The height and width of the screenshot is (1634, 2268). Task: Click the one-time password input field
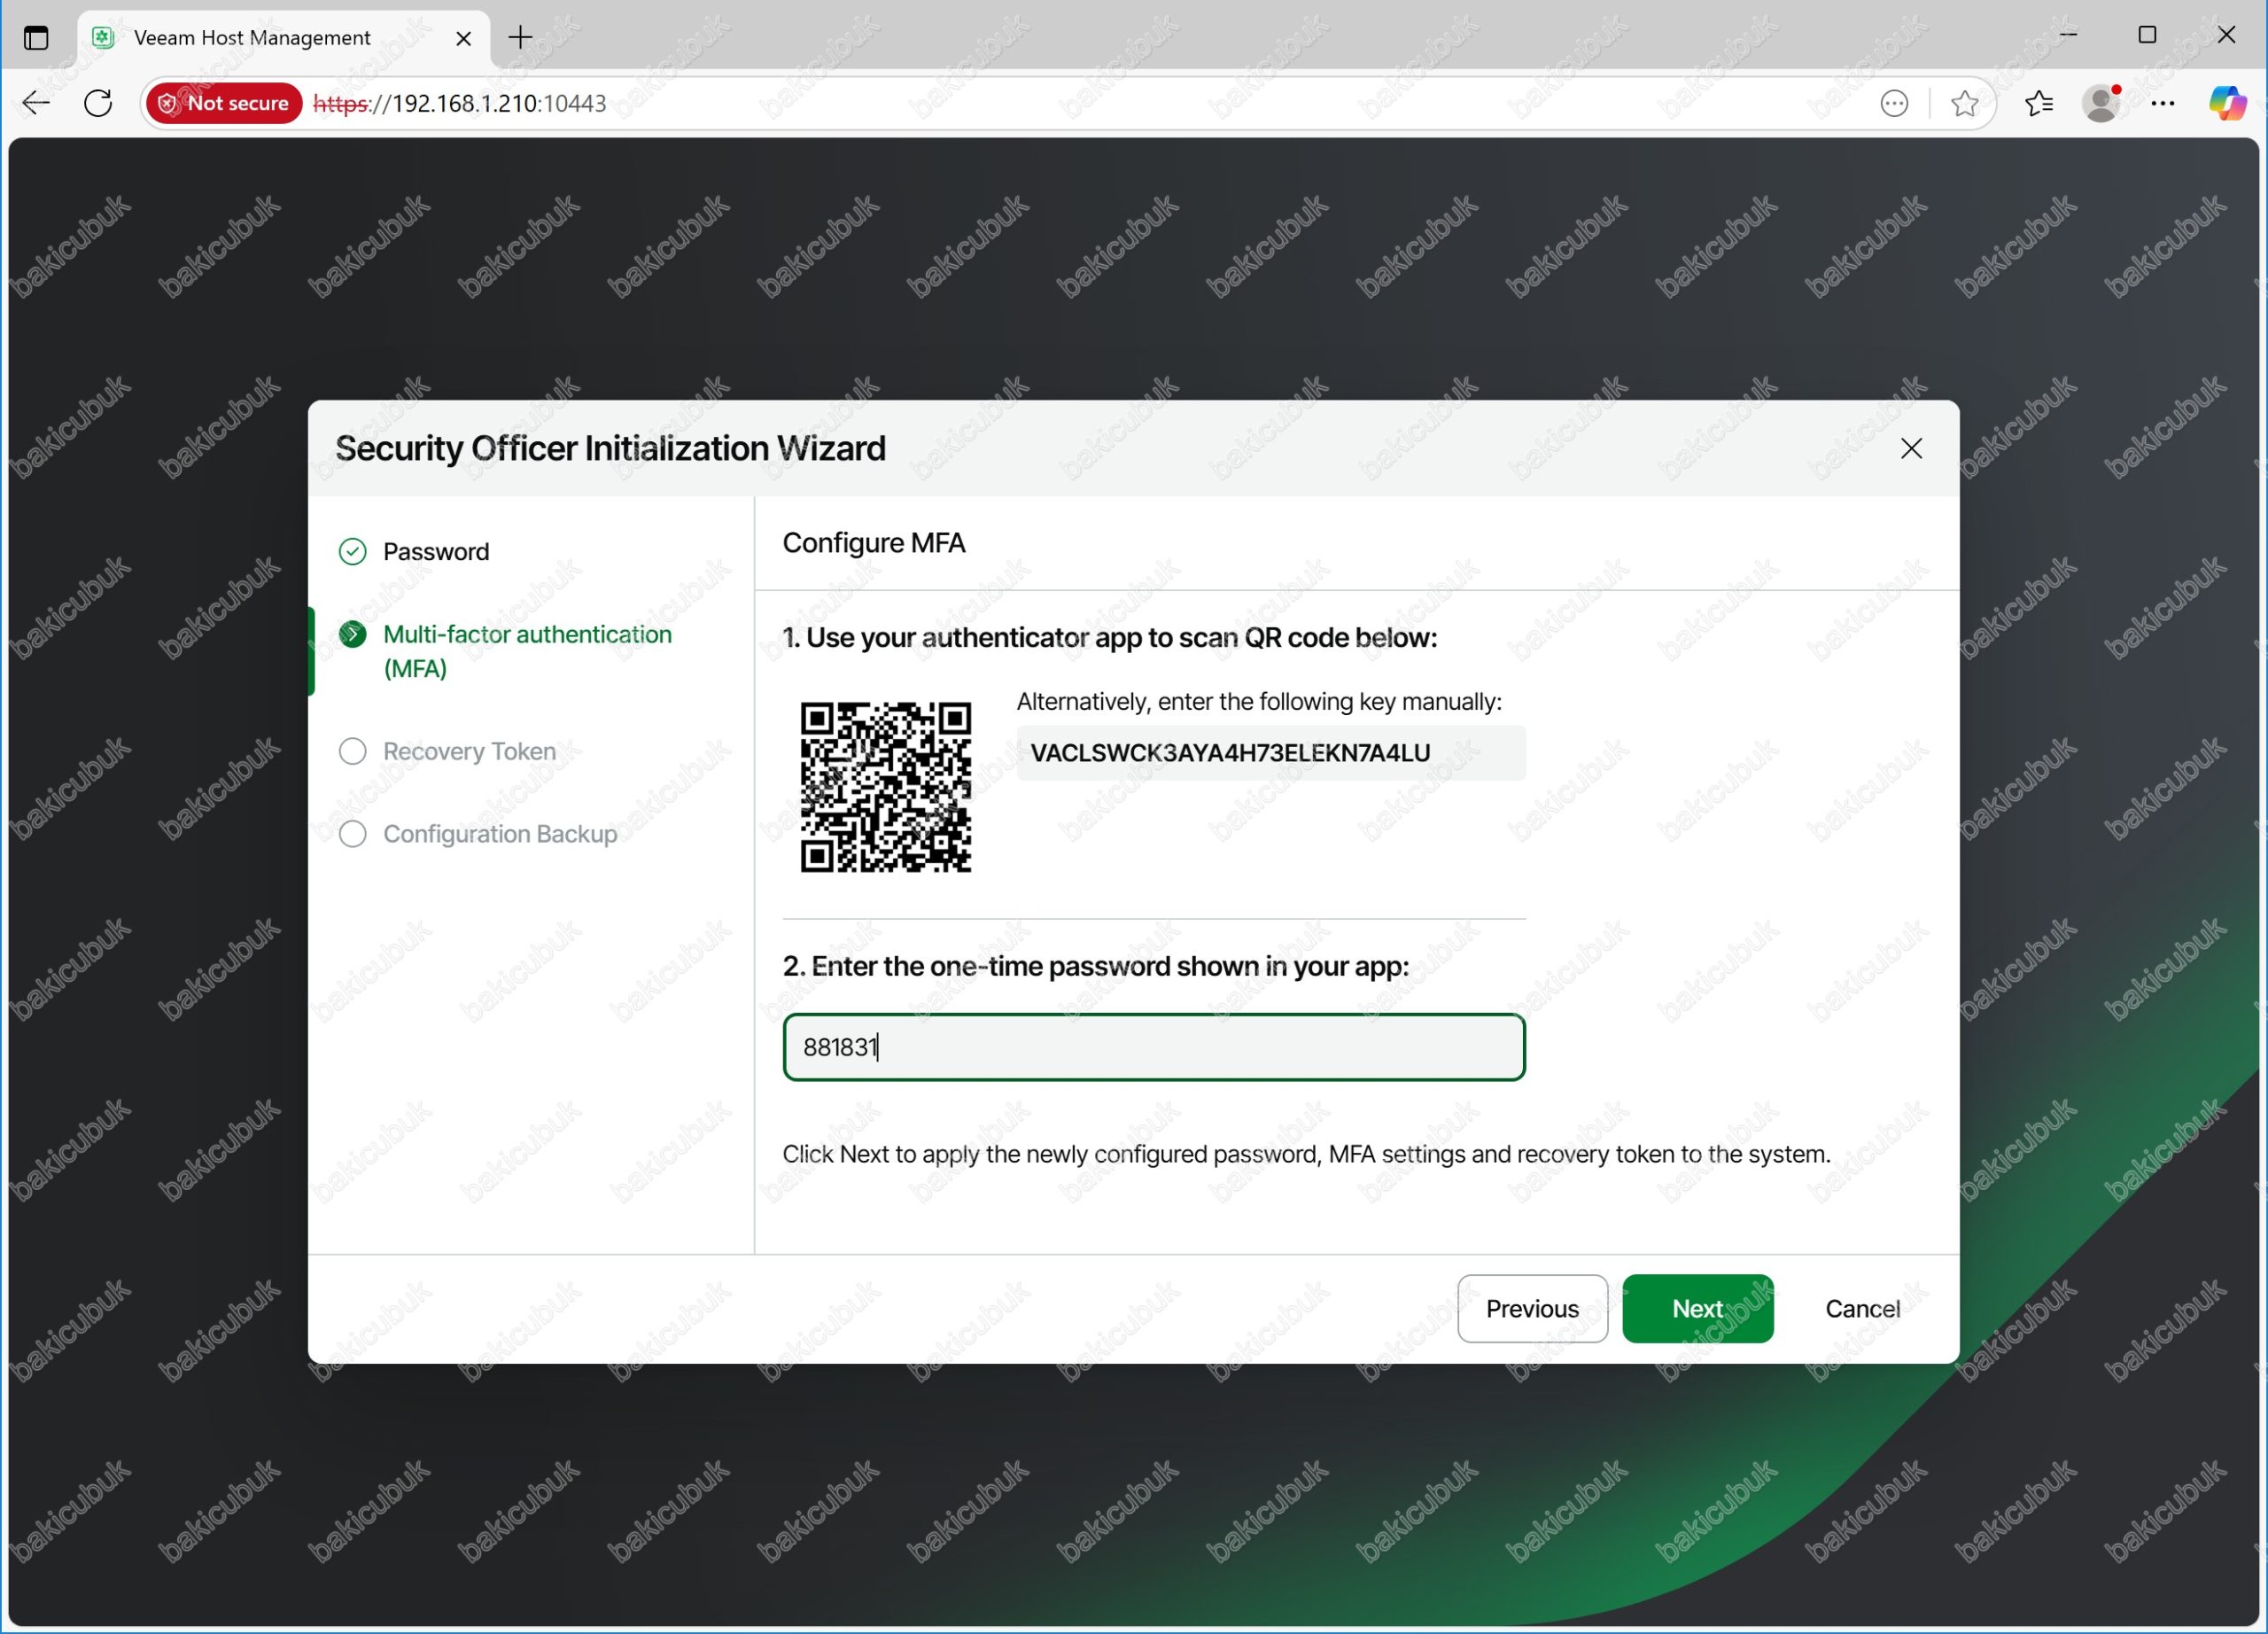tap(1153, 1047)
